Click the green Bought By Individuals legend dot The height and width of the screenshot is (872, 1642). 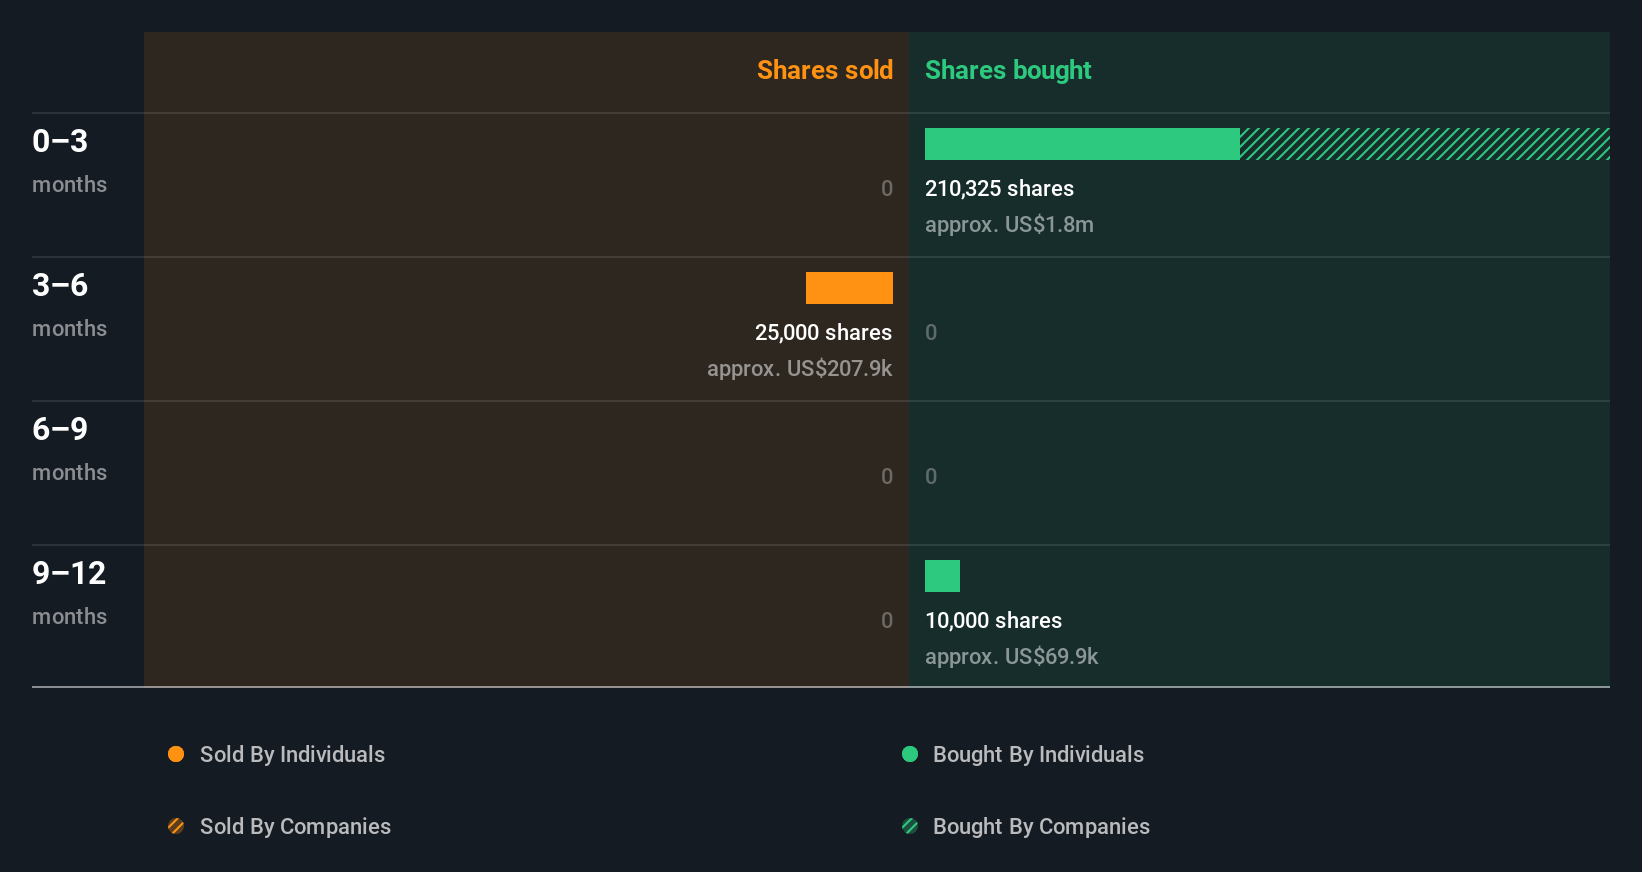coord(910,754)
